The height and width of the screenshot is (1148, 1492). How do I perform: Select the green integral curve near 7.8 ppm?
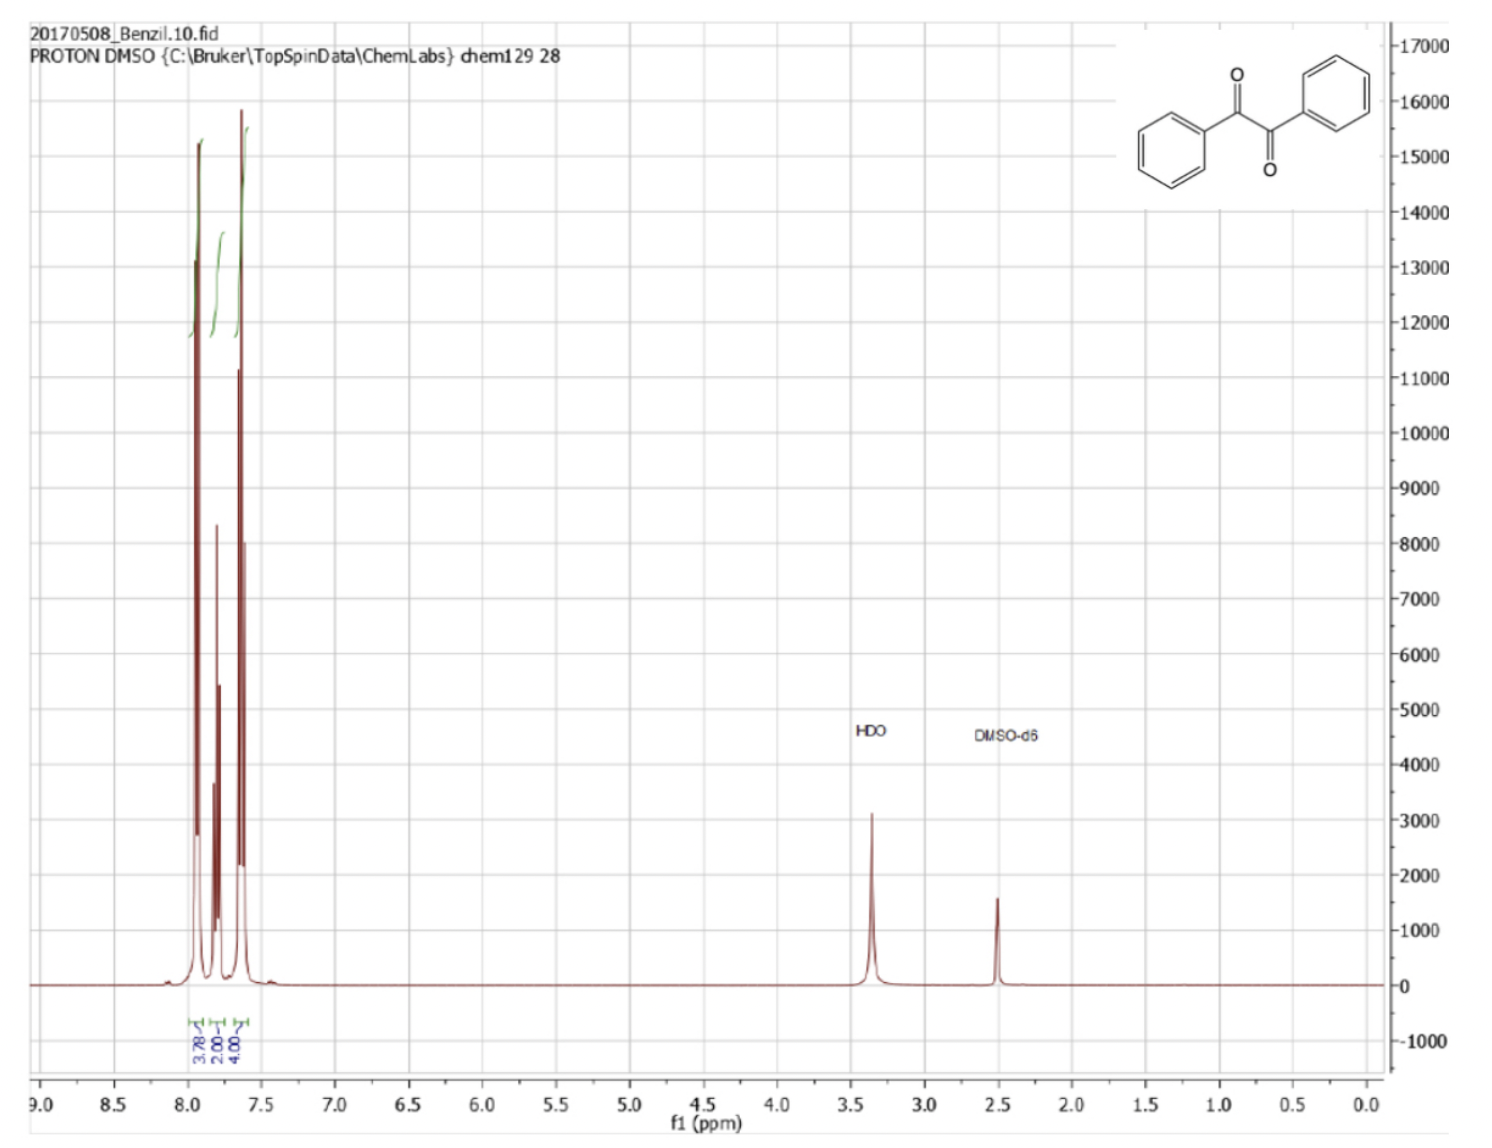[219, 280]
